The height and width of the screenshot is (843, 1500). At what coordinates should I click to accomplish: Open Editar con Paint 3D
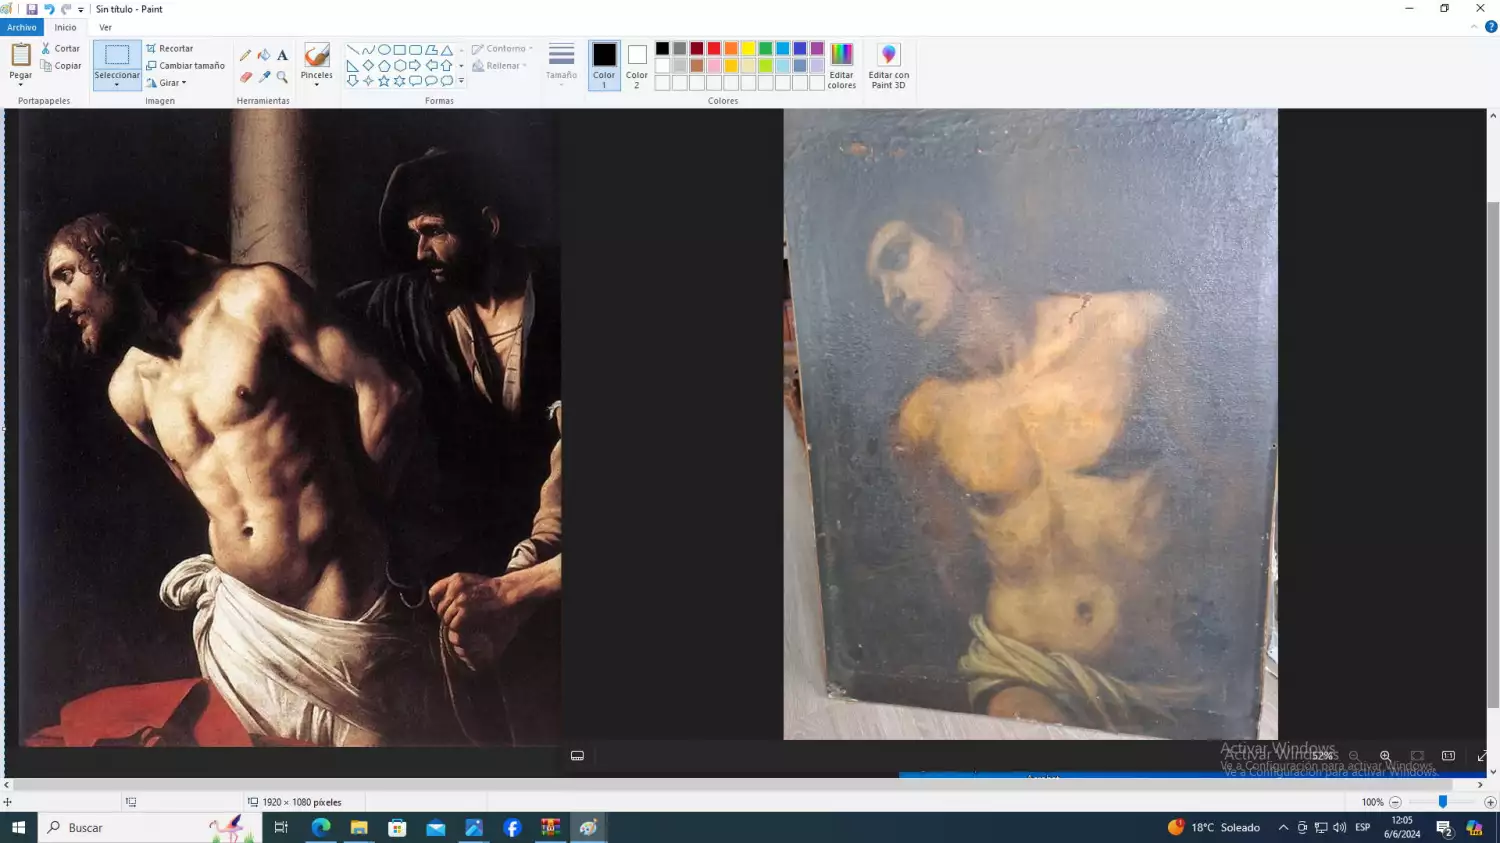[888, 66]
